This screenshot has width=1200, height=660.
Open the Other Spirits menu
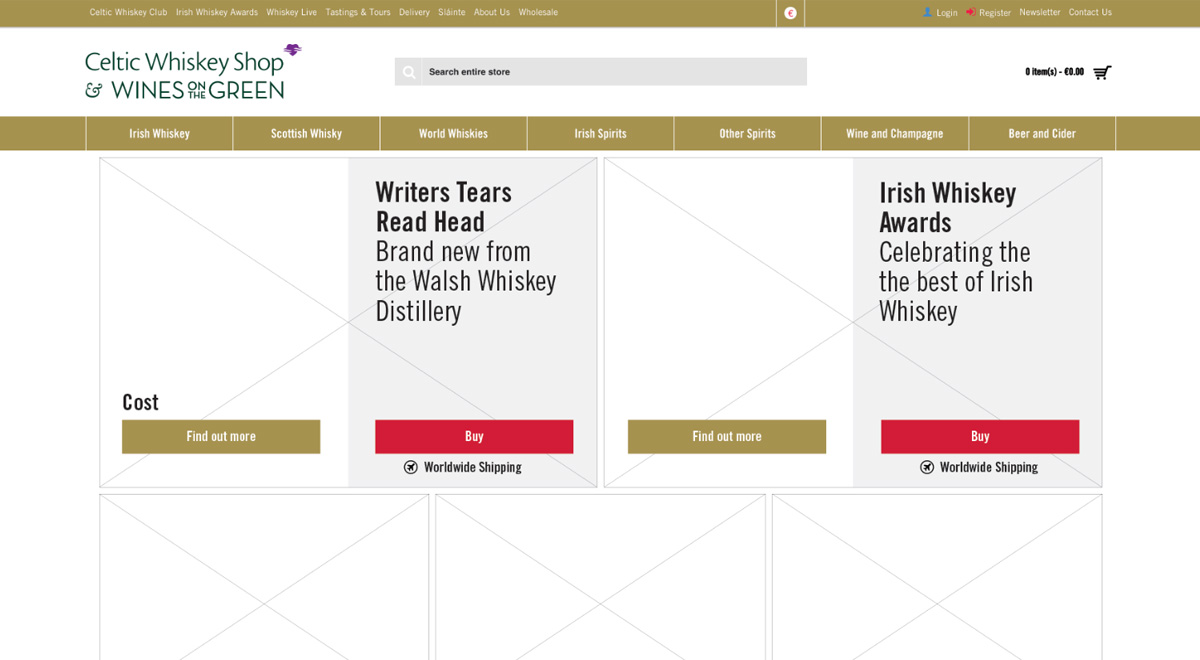(x=747, y=133)
